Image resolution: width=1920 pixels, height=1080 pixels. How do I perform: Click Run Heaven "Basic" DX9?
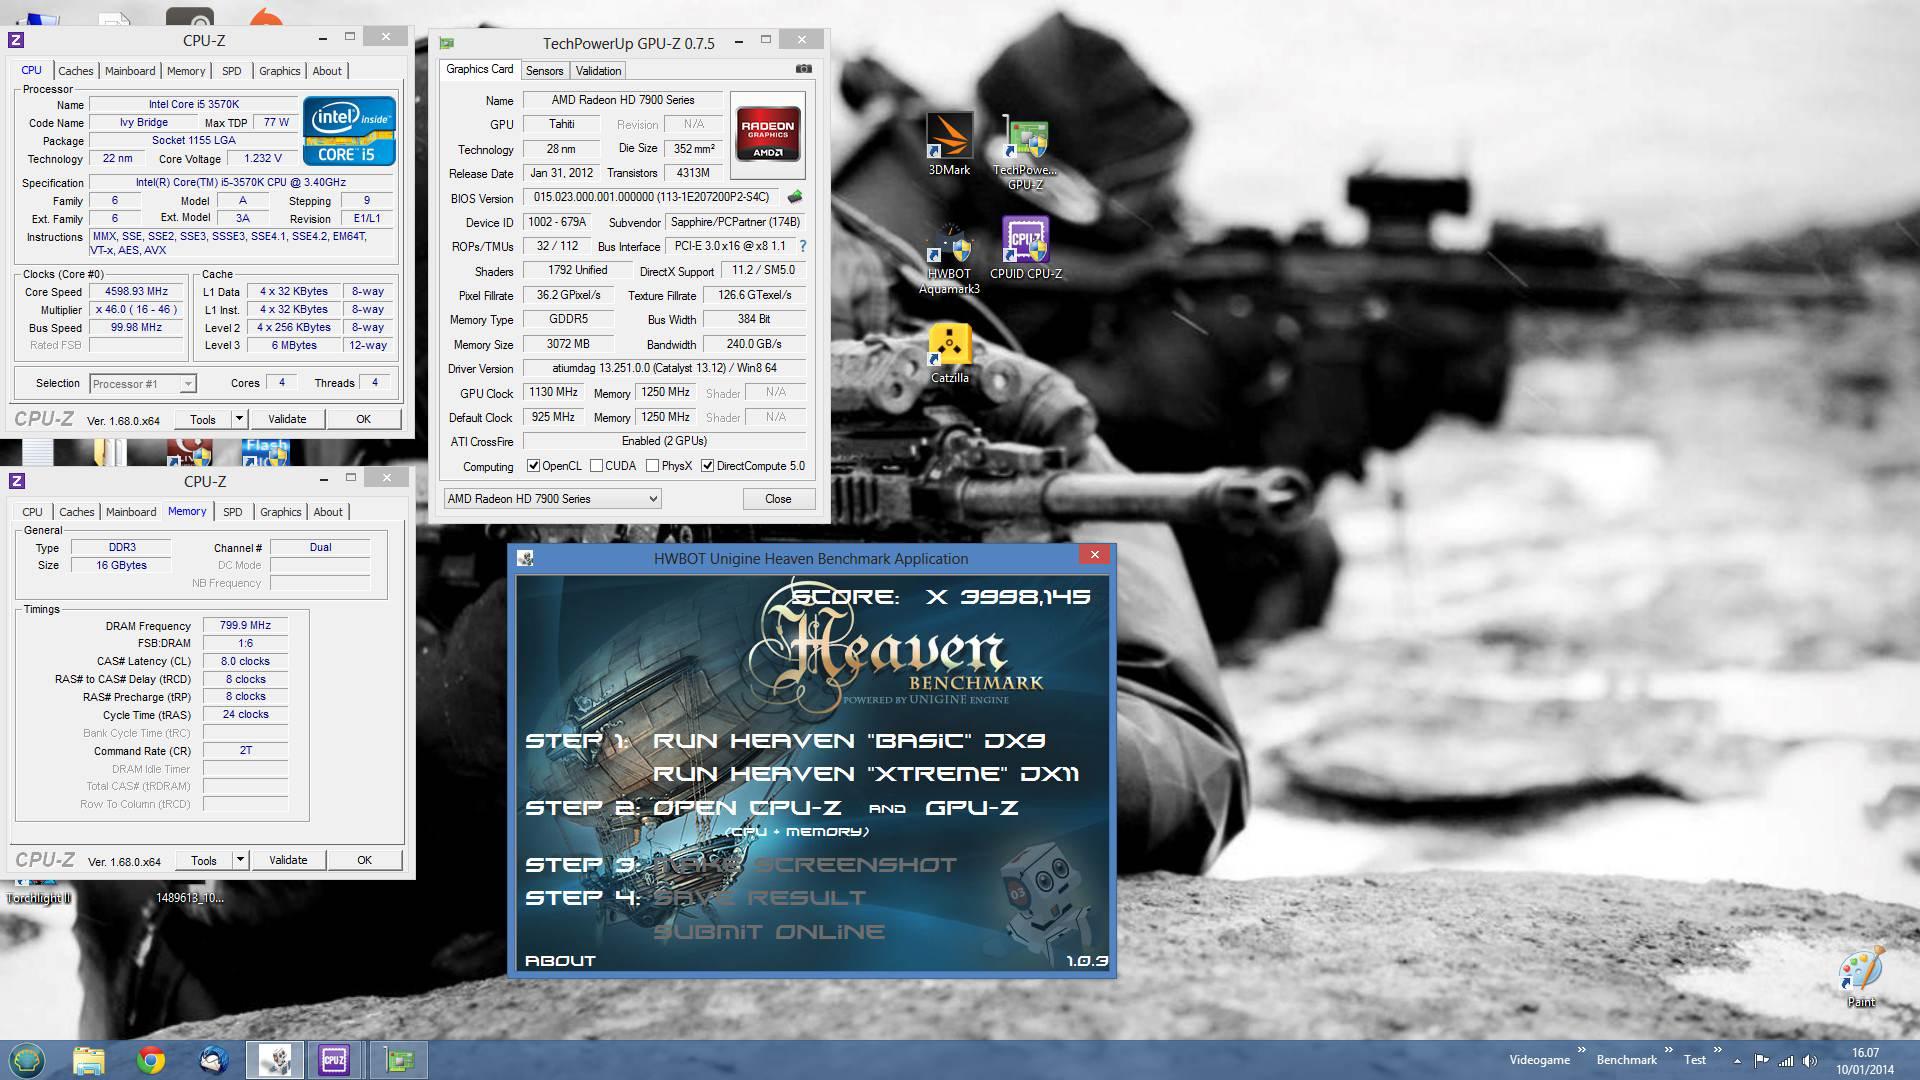tap(849, 741)
